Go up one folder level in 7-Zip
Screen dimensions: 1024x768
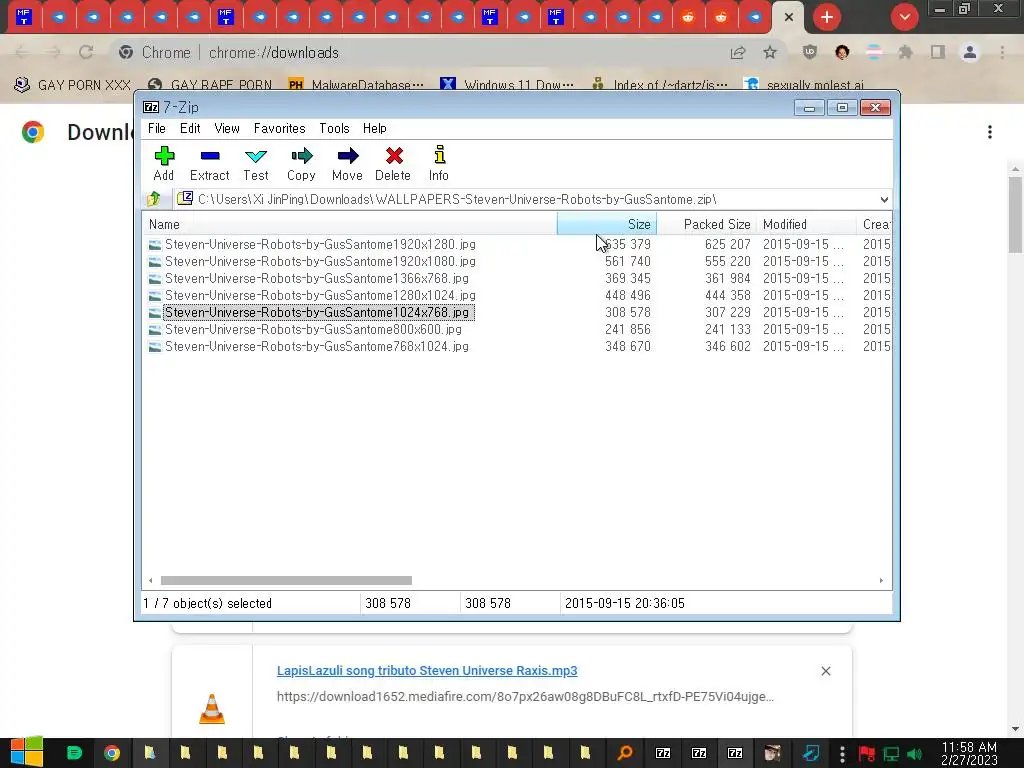pos(155,199)
